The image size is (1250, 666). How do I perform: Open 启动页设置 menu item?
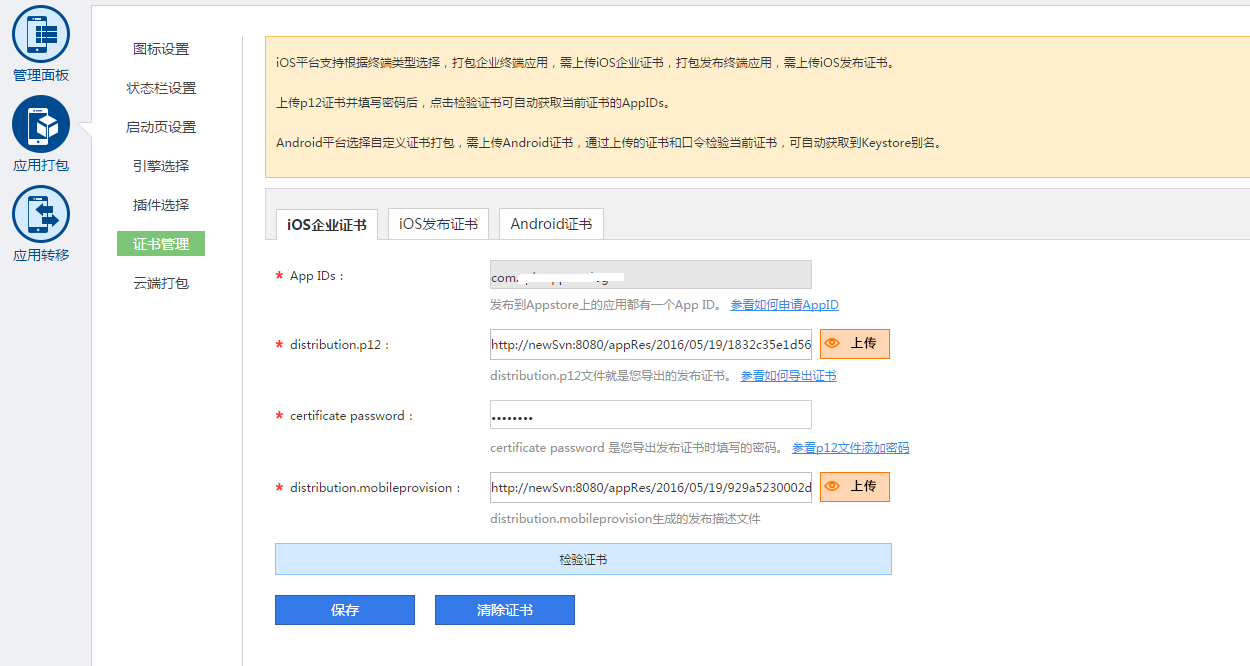click(161, 127)
